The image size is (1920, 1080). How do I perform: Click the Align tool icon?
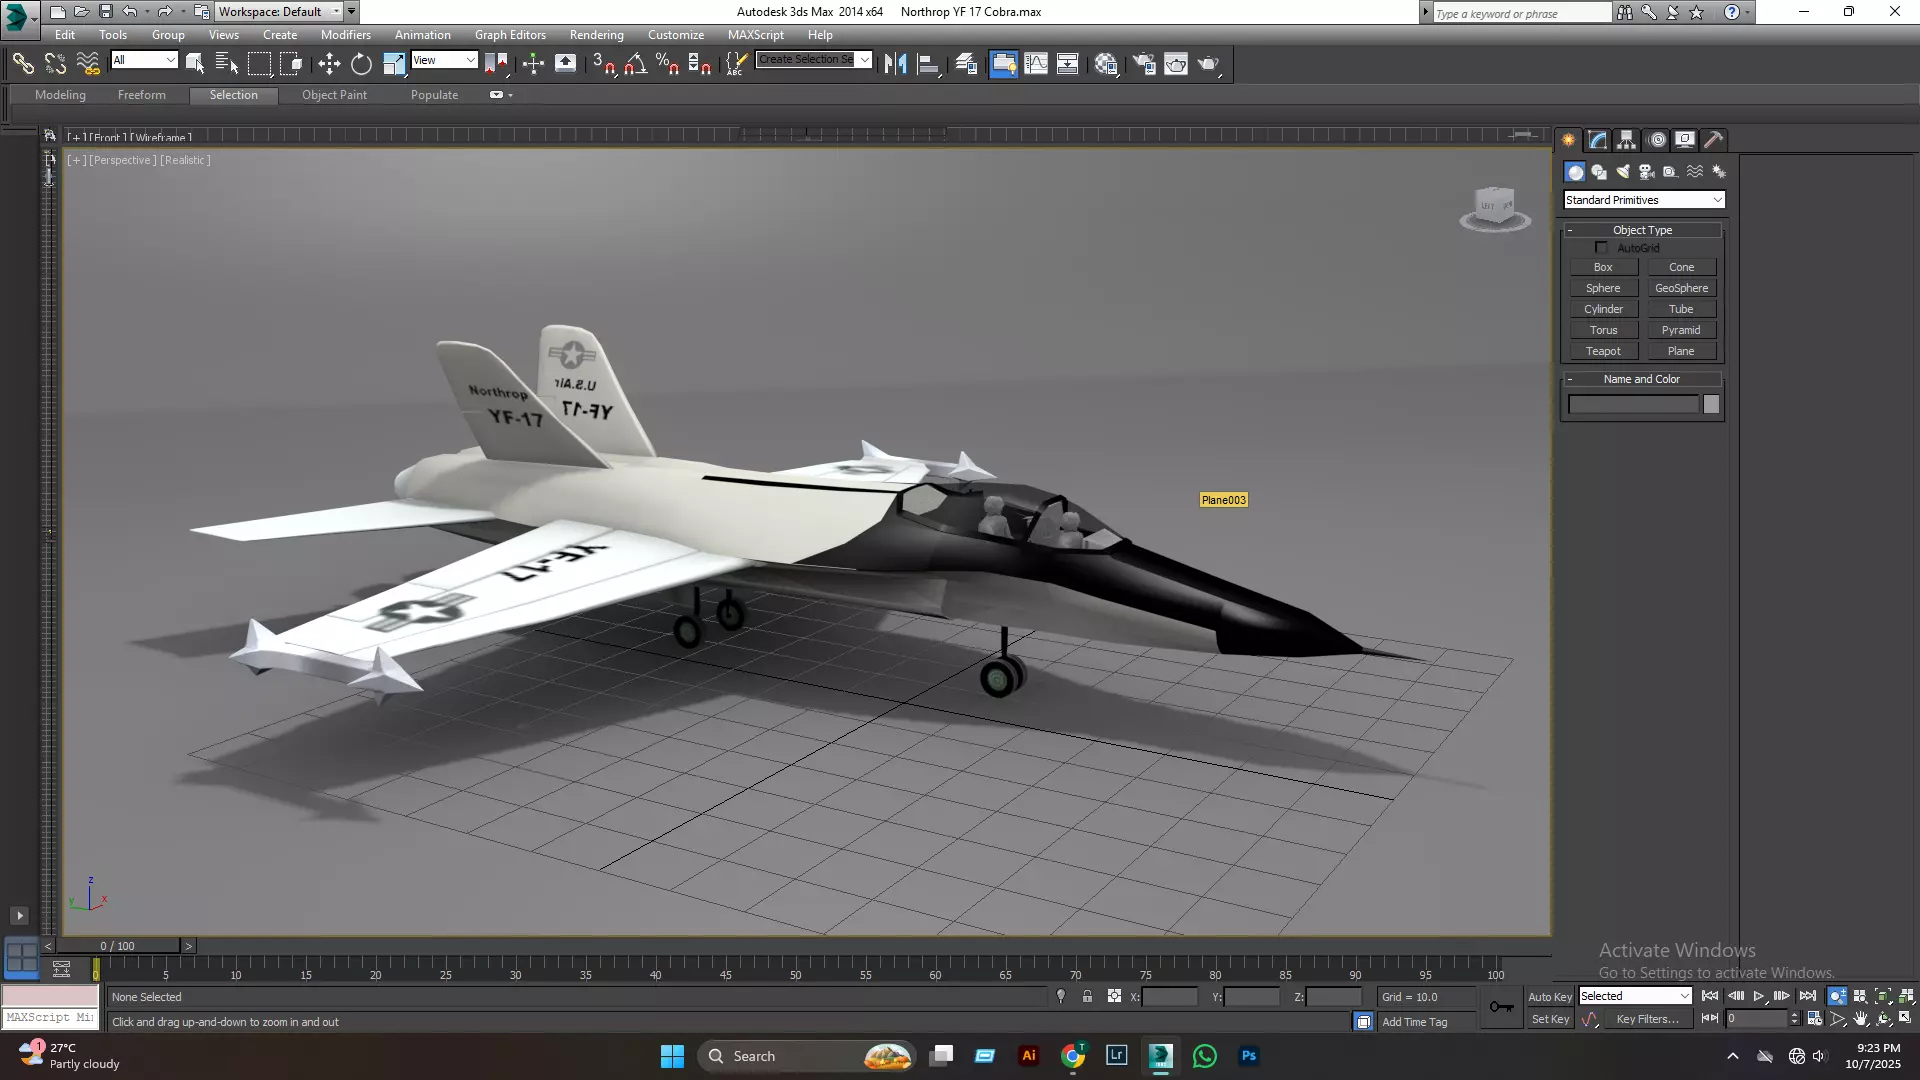(928, 64)
